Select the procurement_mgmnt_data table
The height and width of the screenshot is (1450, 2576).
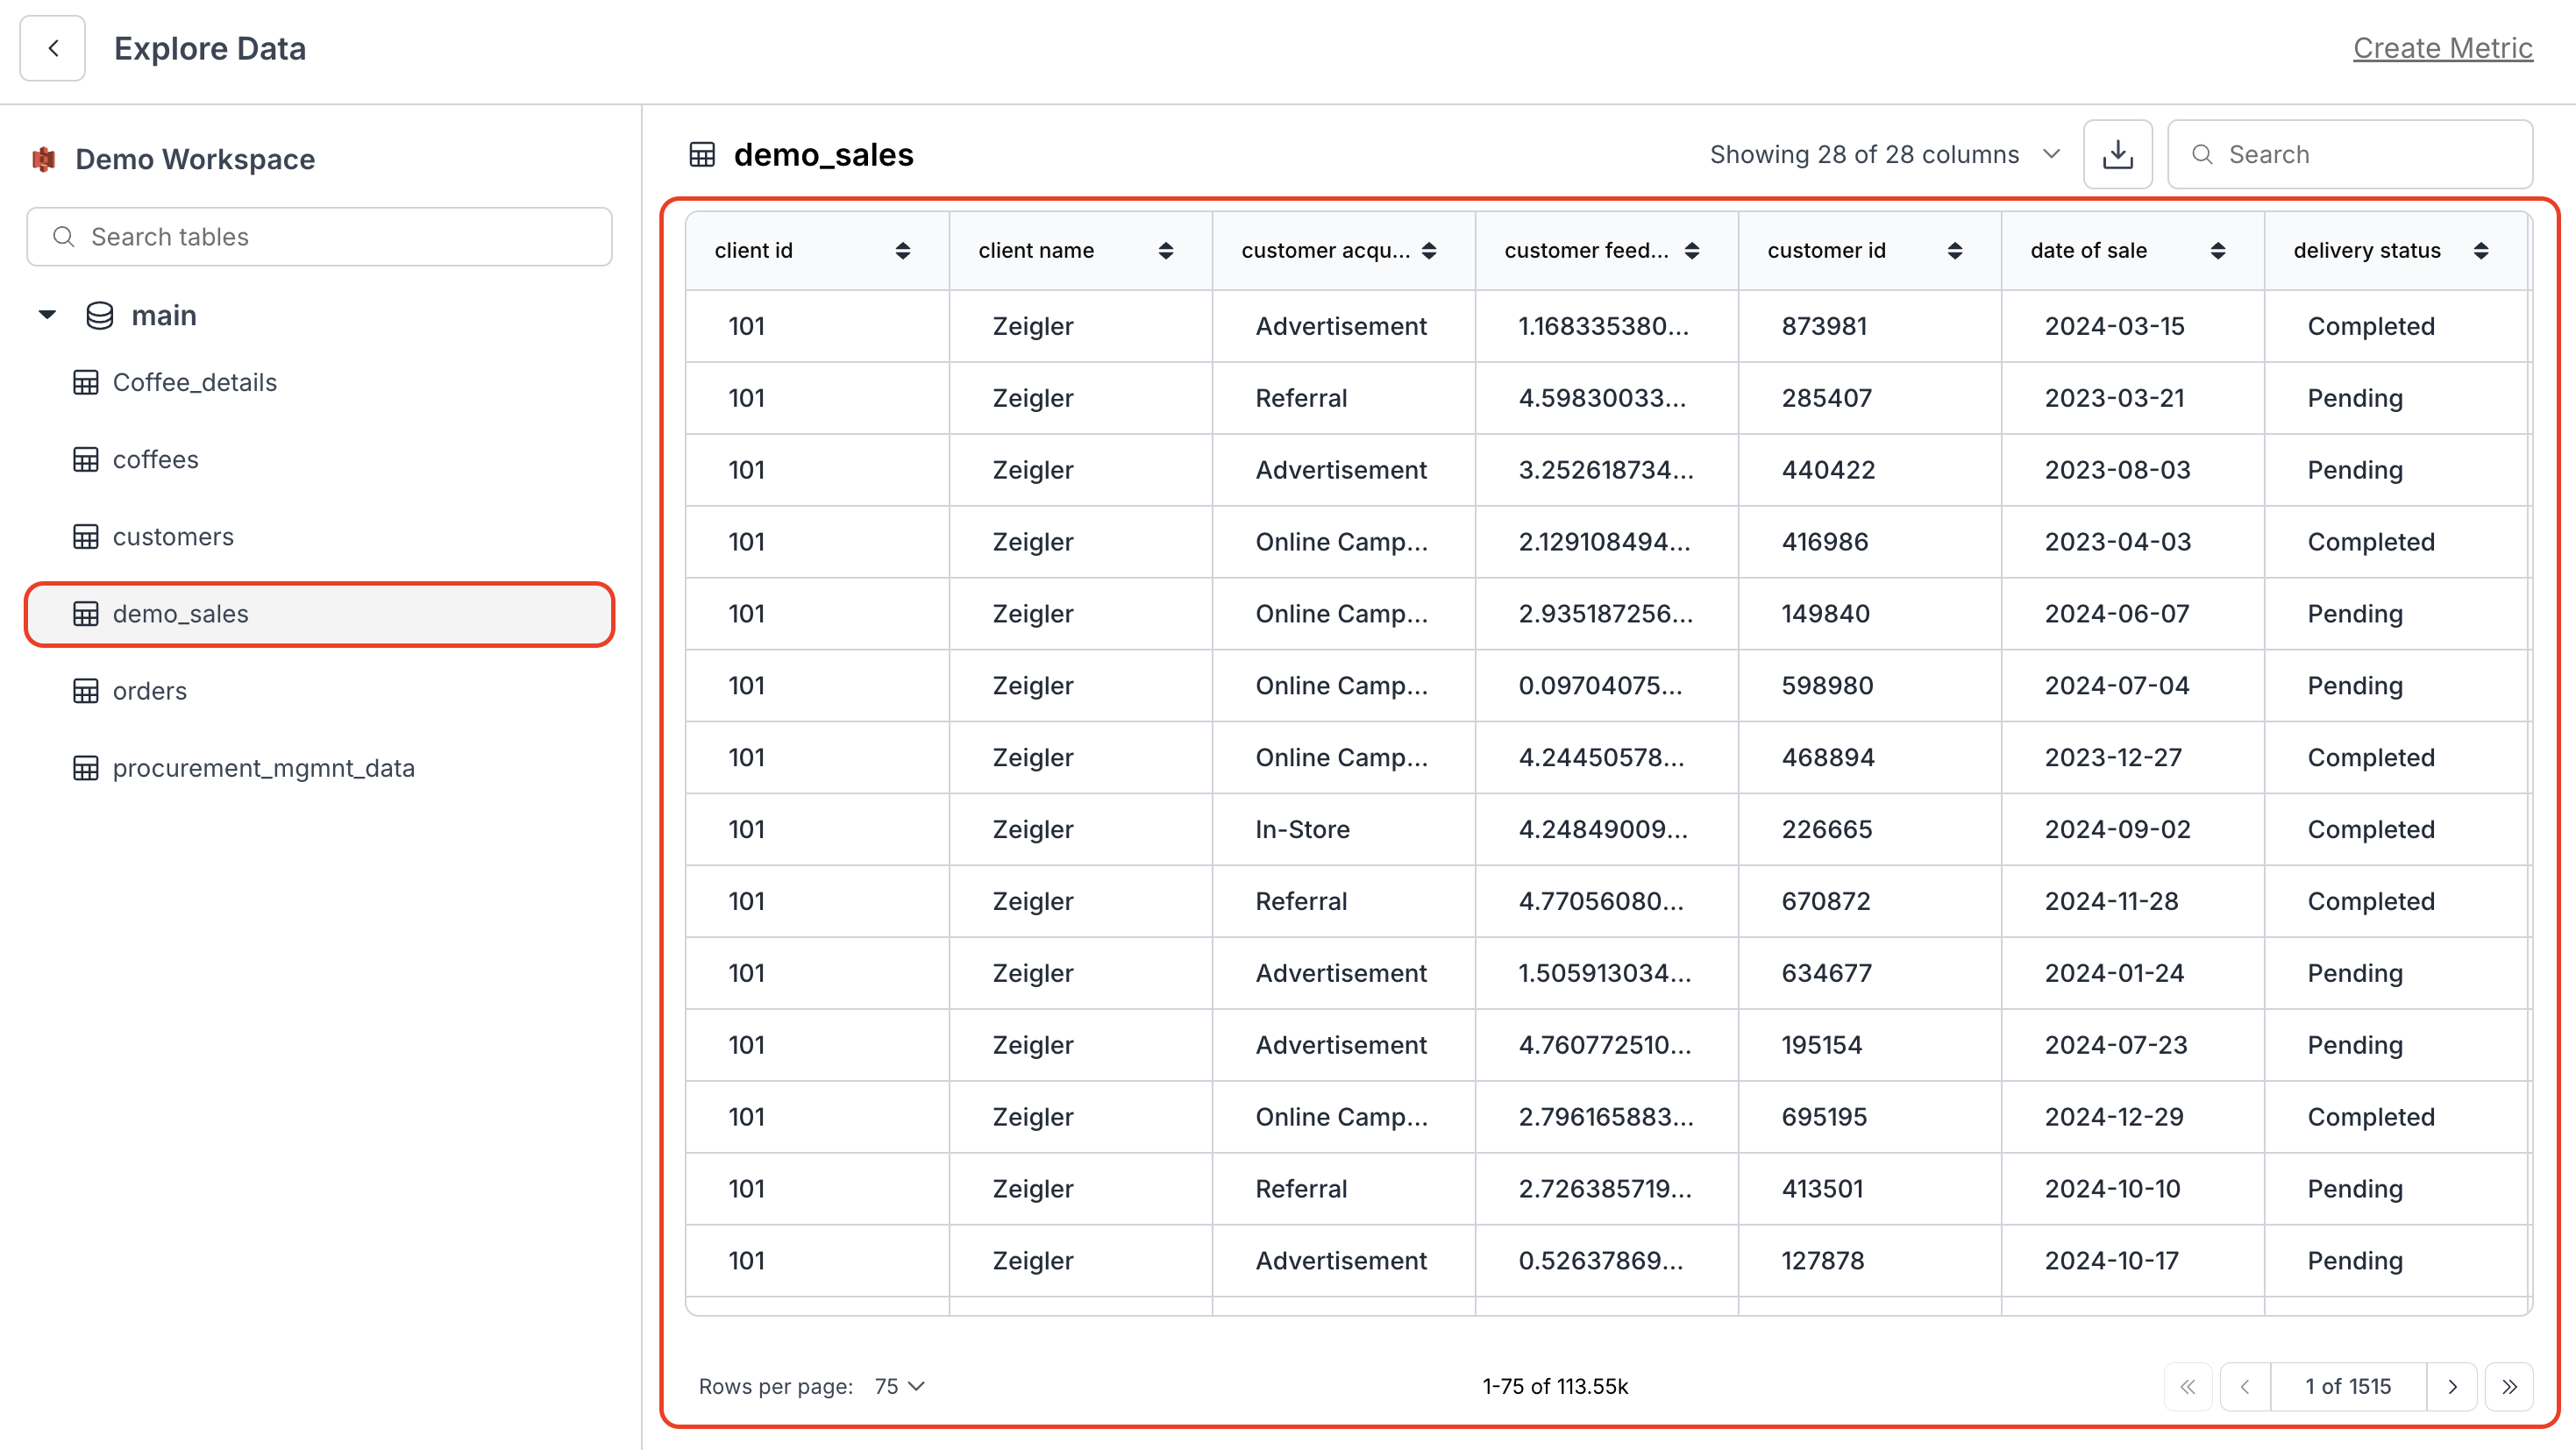pyautogui.click(x=263, y=768)
